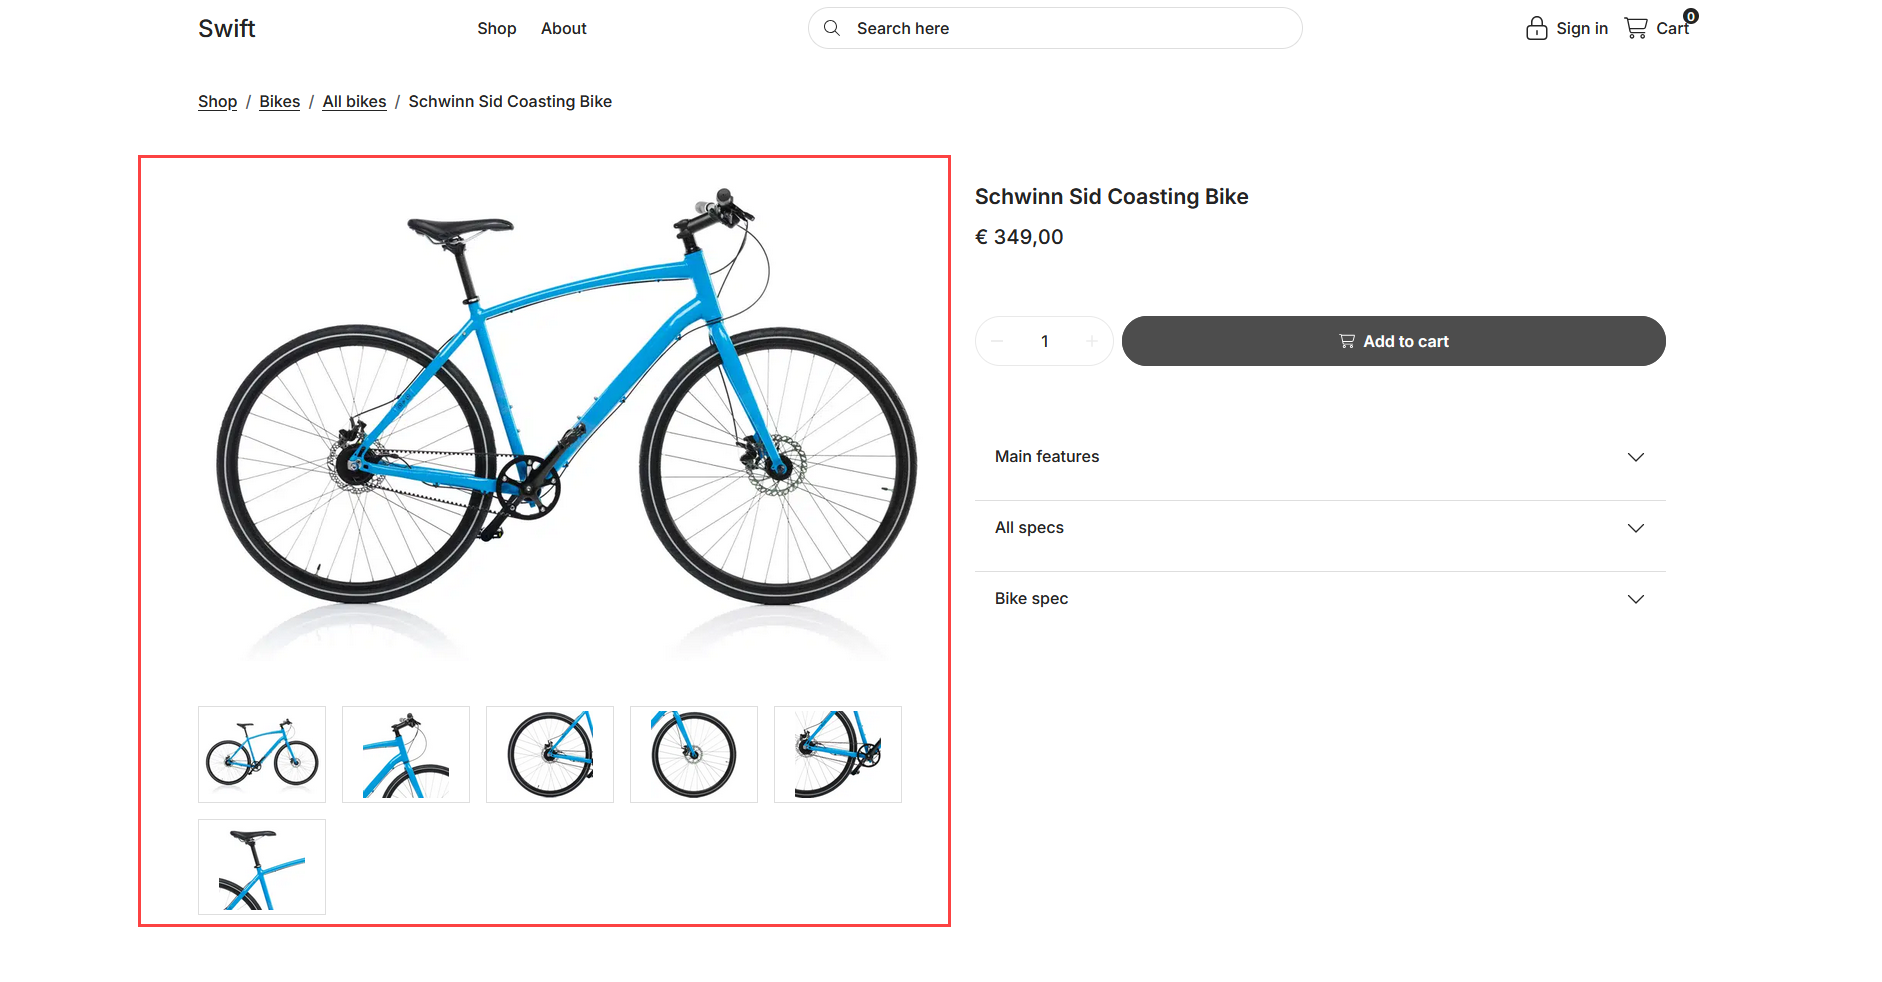
Task: Open the Shop menu item
Action: (x=496, y=28)
